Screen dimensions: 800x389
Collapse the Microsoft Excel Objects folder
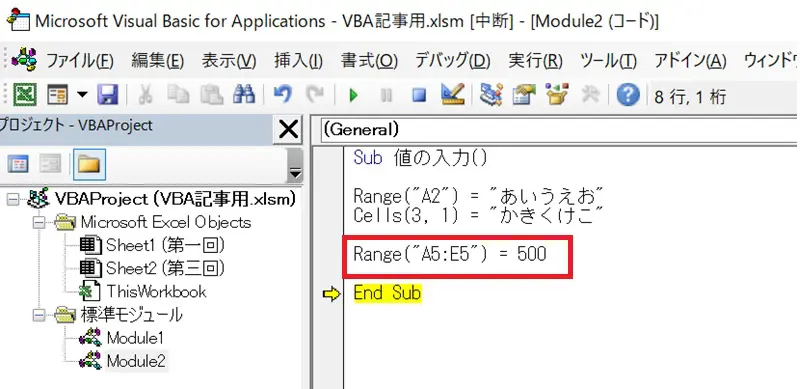point(38,223)
